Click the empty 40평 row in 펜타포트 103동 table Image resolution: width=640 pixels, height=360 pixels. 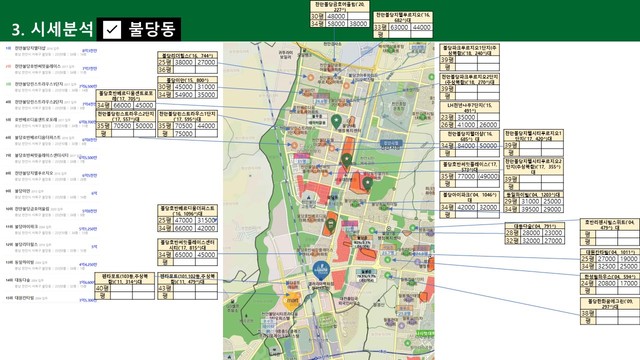tap(124, 288)
